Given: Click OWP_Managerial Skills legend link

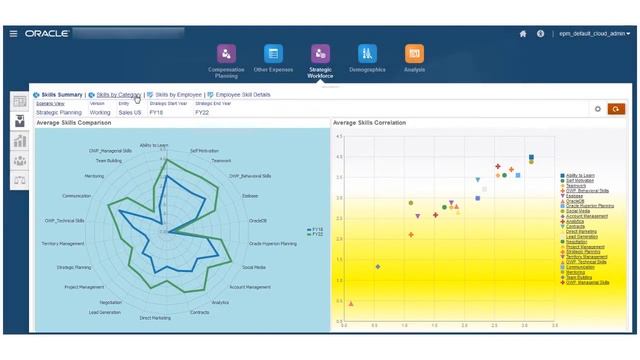Looking at the screenshot, I should coord(587,282).
